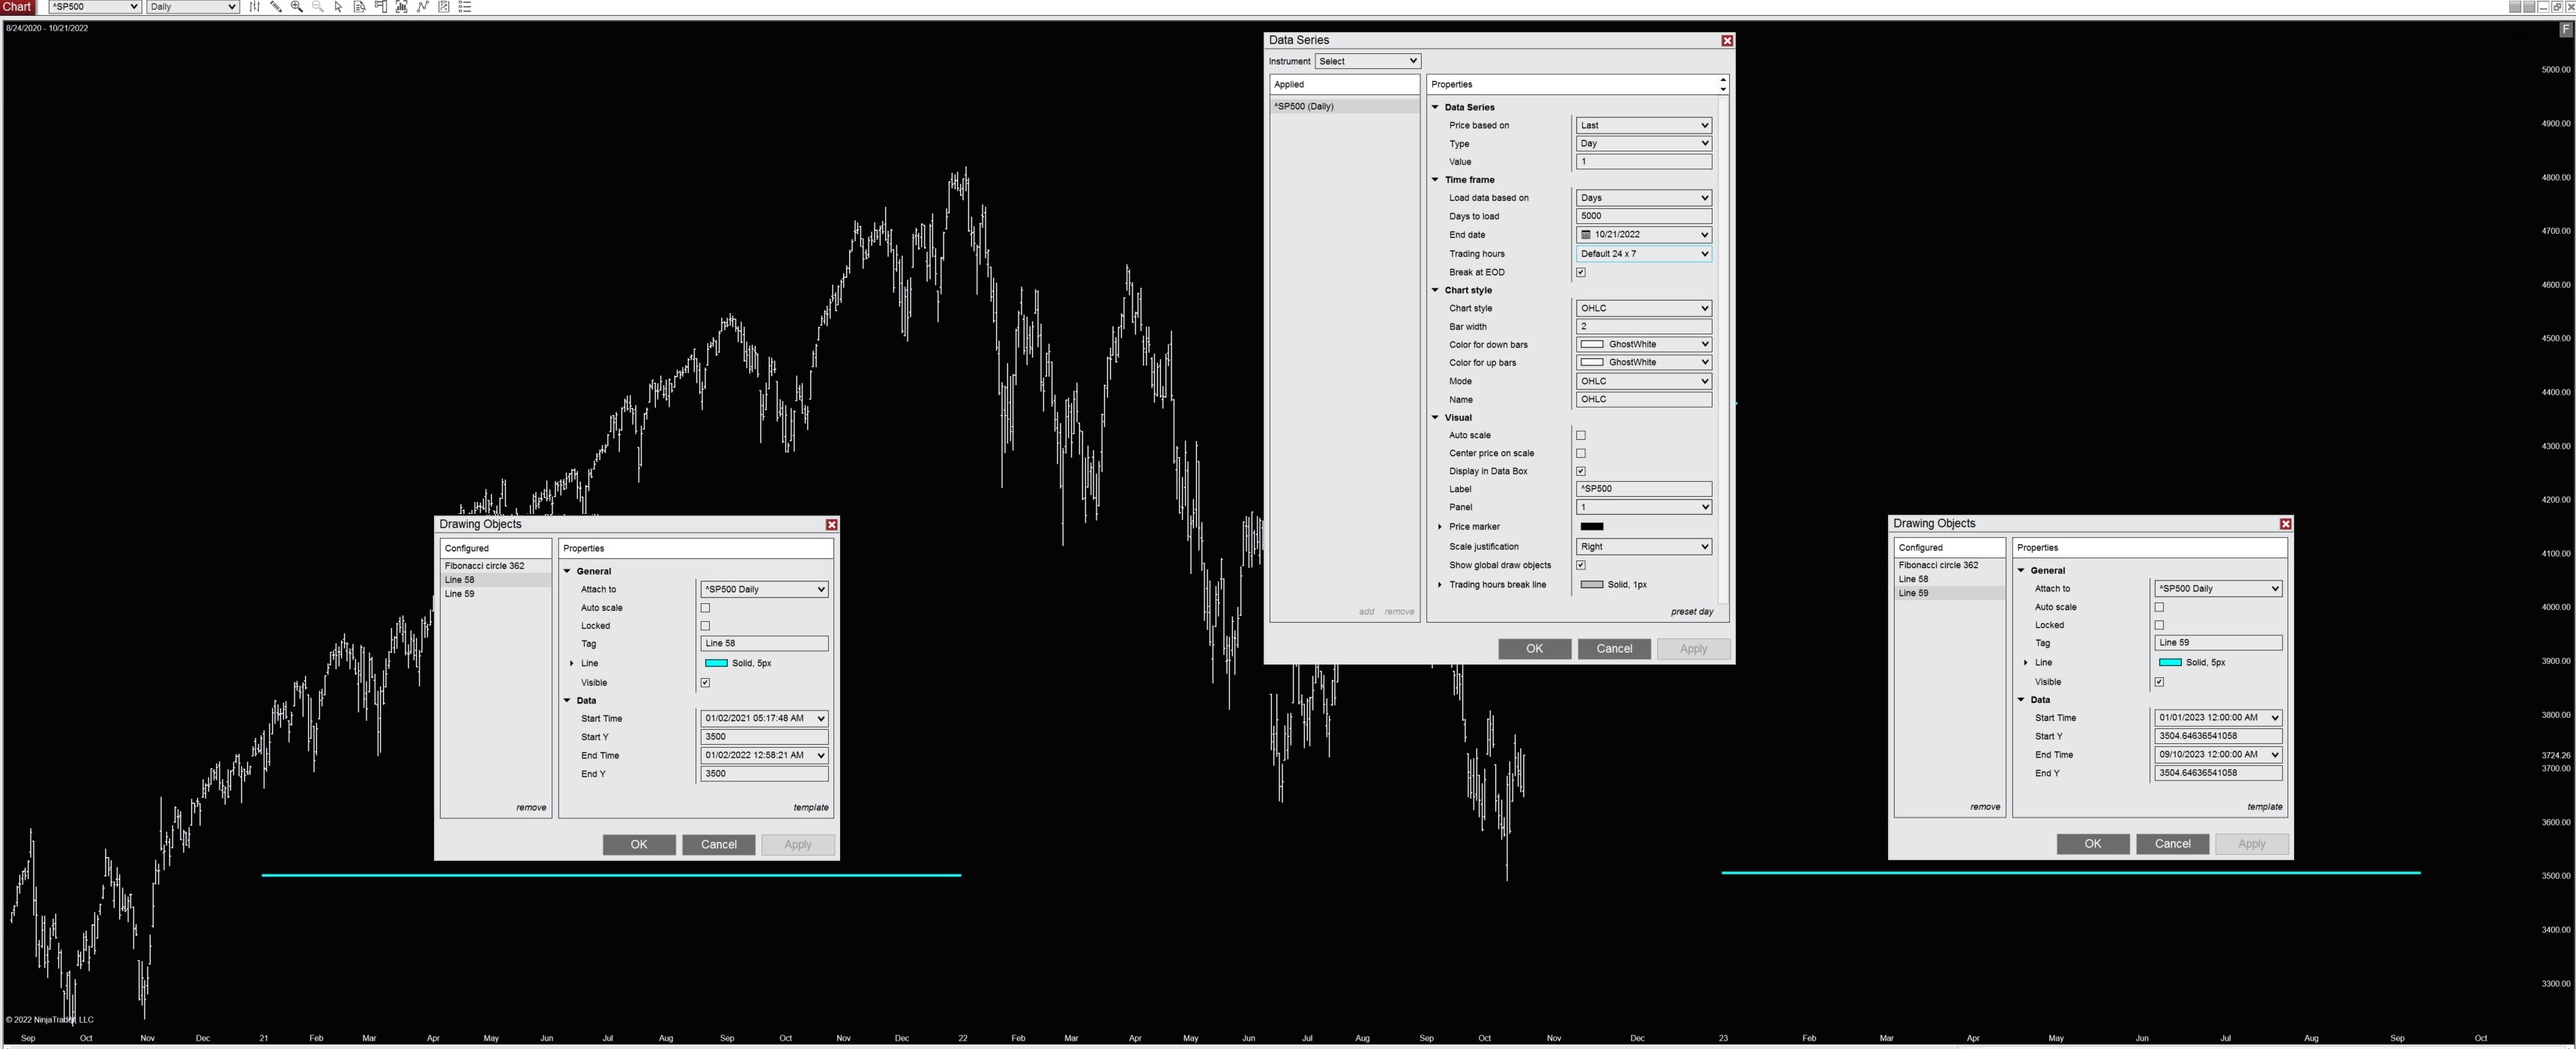Click the cyan Line color swatch for Line 59

[x=2169, y=662]
